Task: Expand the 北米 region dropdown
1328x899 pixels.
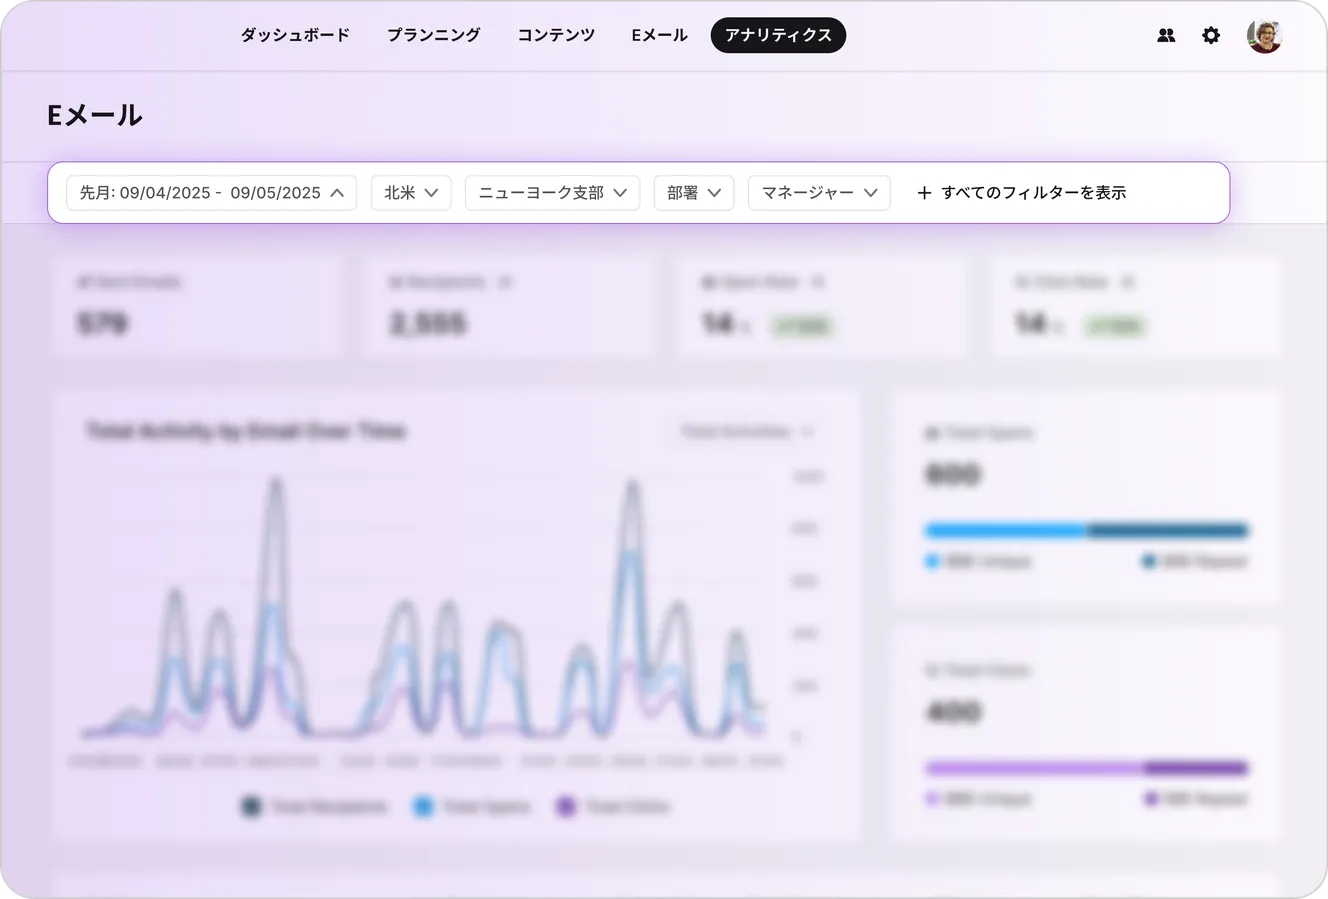Action: [x=411, y=193]
